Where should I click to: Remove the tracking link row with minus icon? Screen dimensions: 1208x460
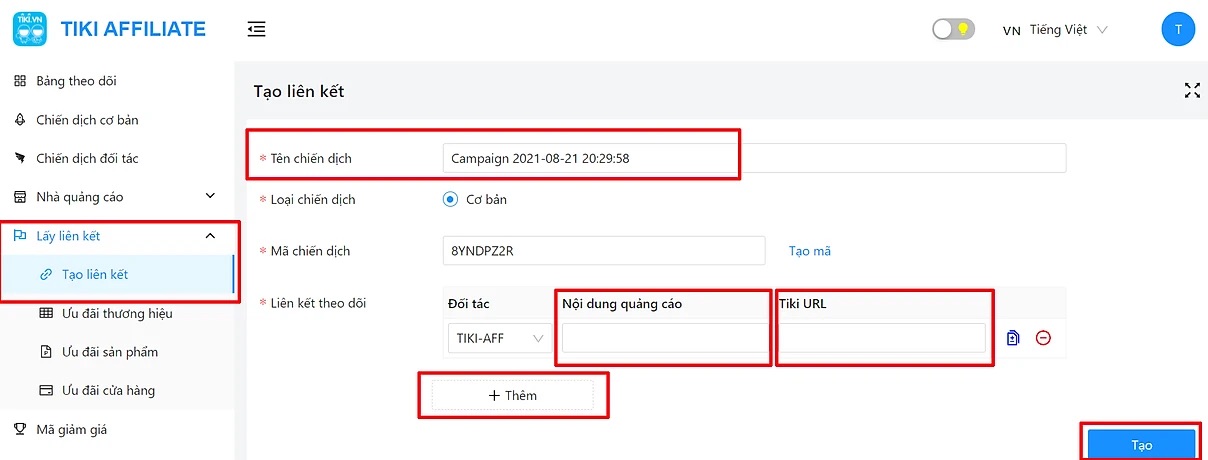pyautogui.click(x=1043, y=338)
